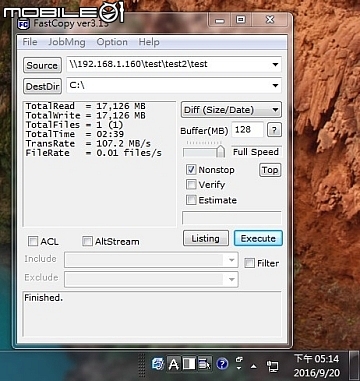Open the JobMng menu
This screenshot has width=360, height=381.
coord(67,42)
